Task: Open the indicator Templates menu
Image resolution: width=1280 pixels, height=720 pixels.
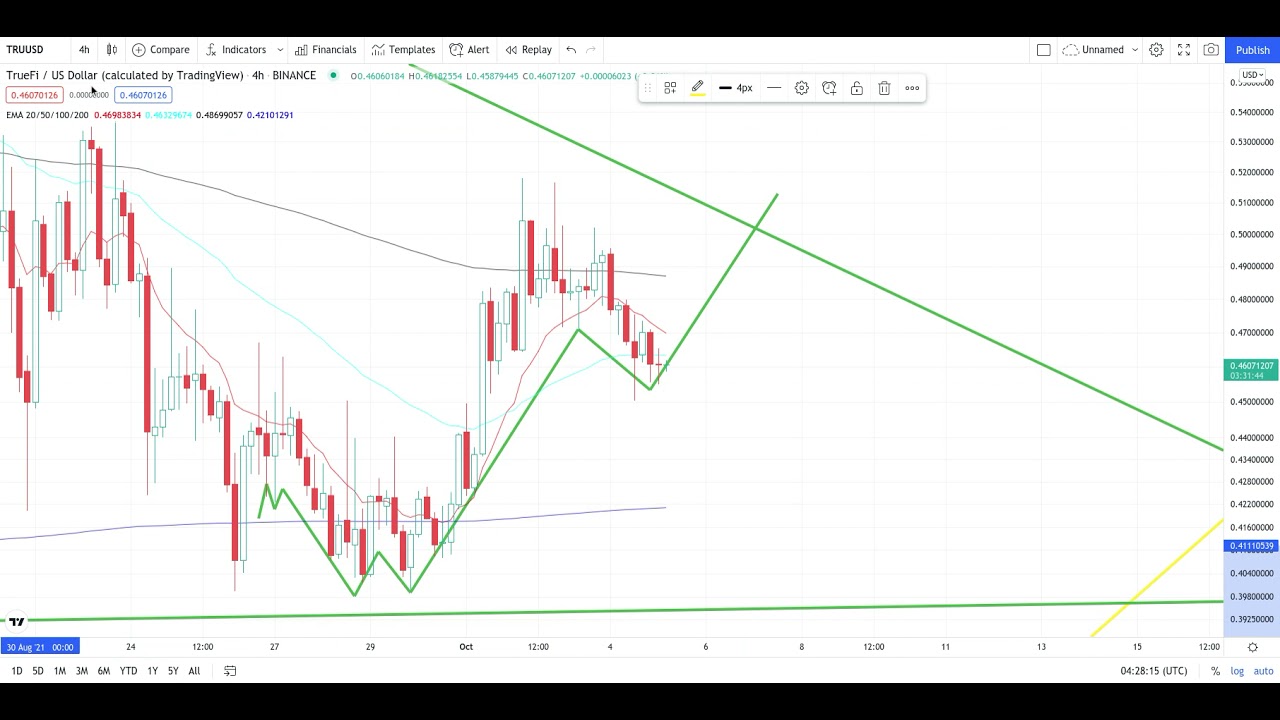Action: (x=404, y=49)
